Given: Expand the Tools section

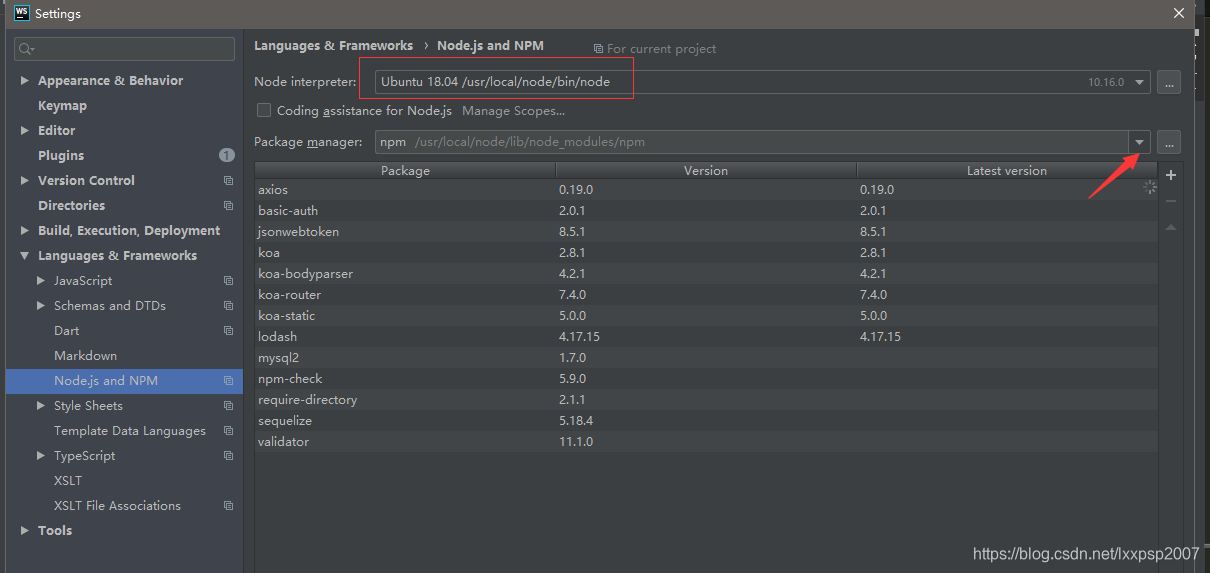Looking at the screenshot, I should click(24, 530).
